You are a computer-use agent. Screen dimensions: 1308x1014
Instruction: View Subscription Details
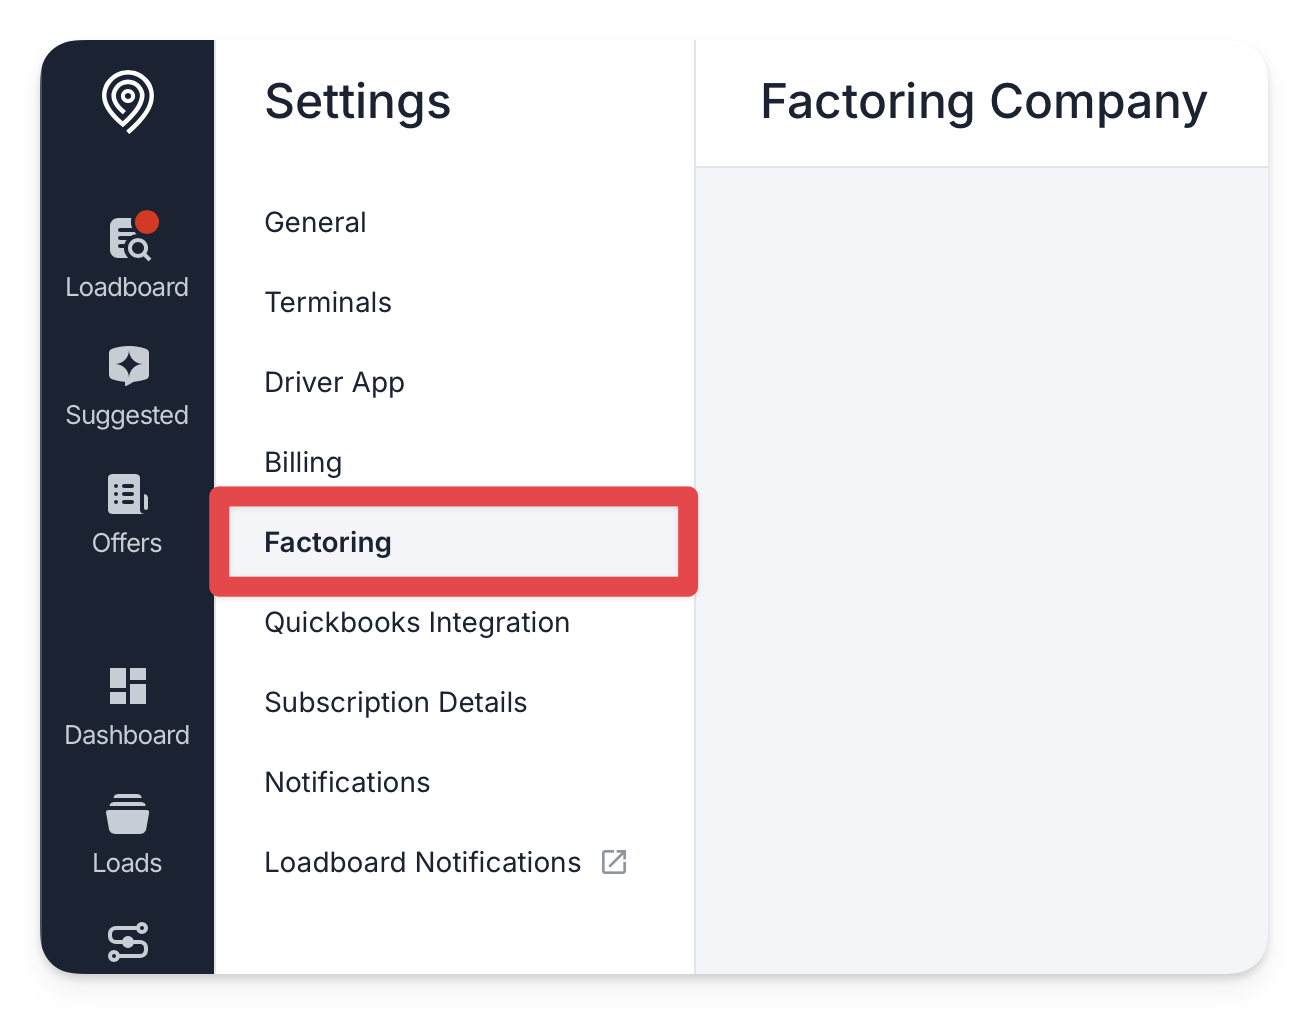[395, 702]
